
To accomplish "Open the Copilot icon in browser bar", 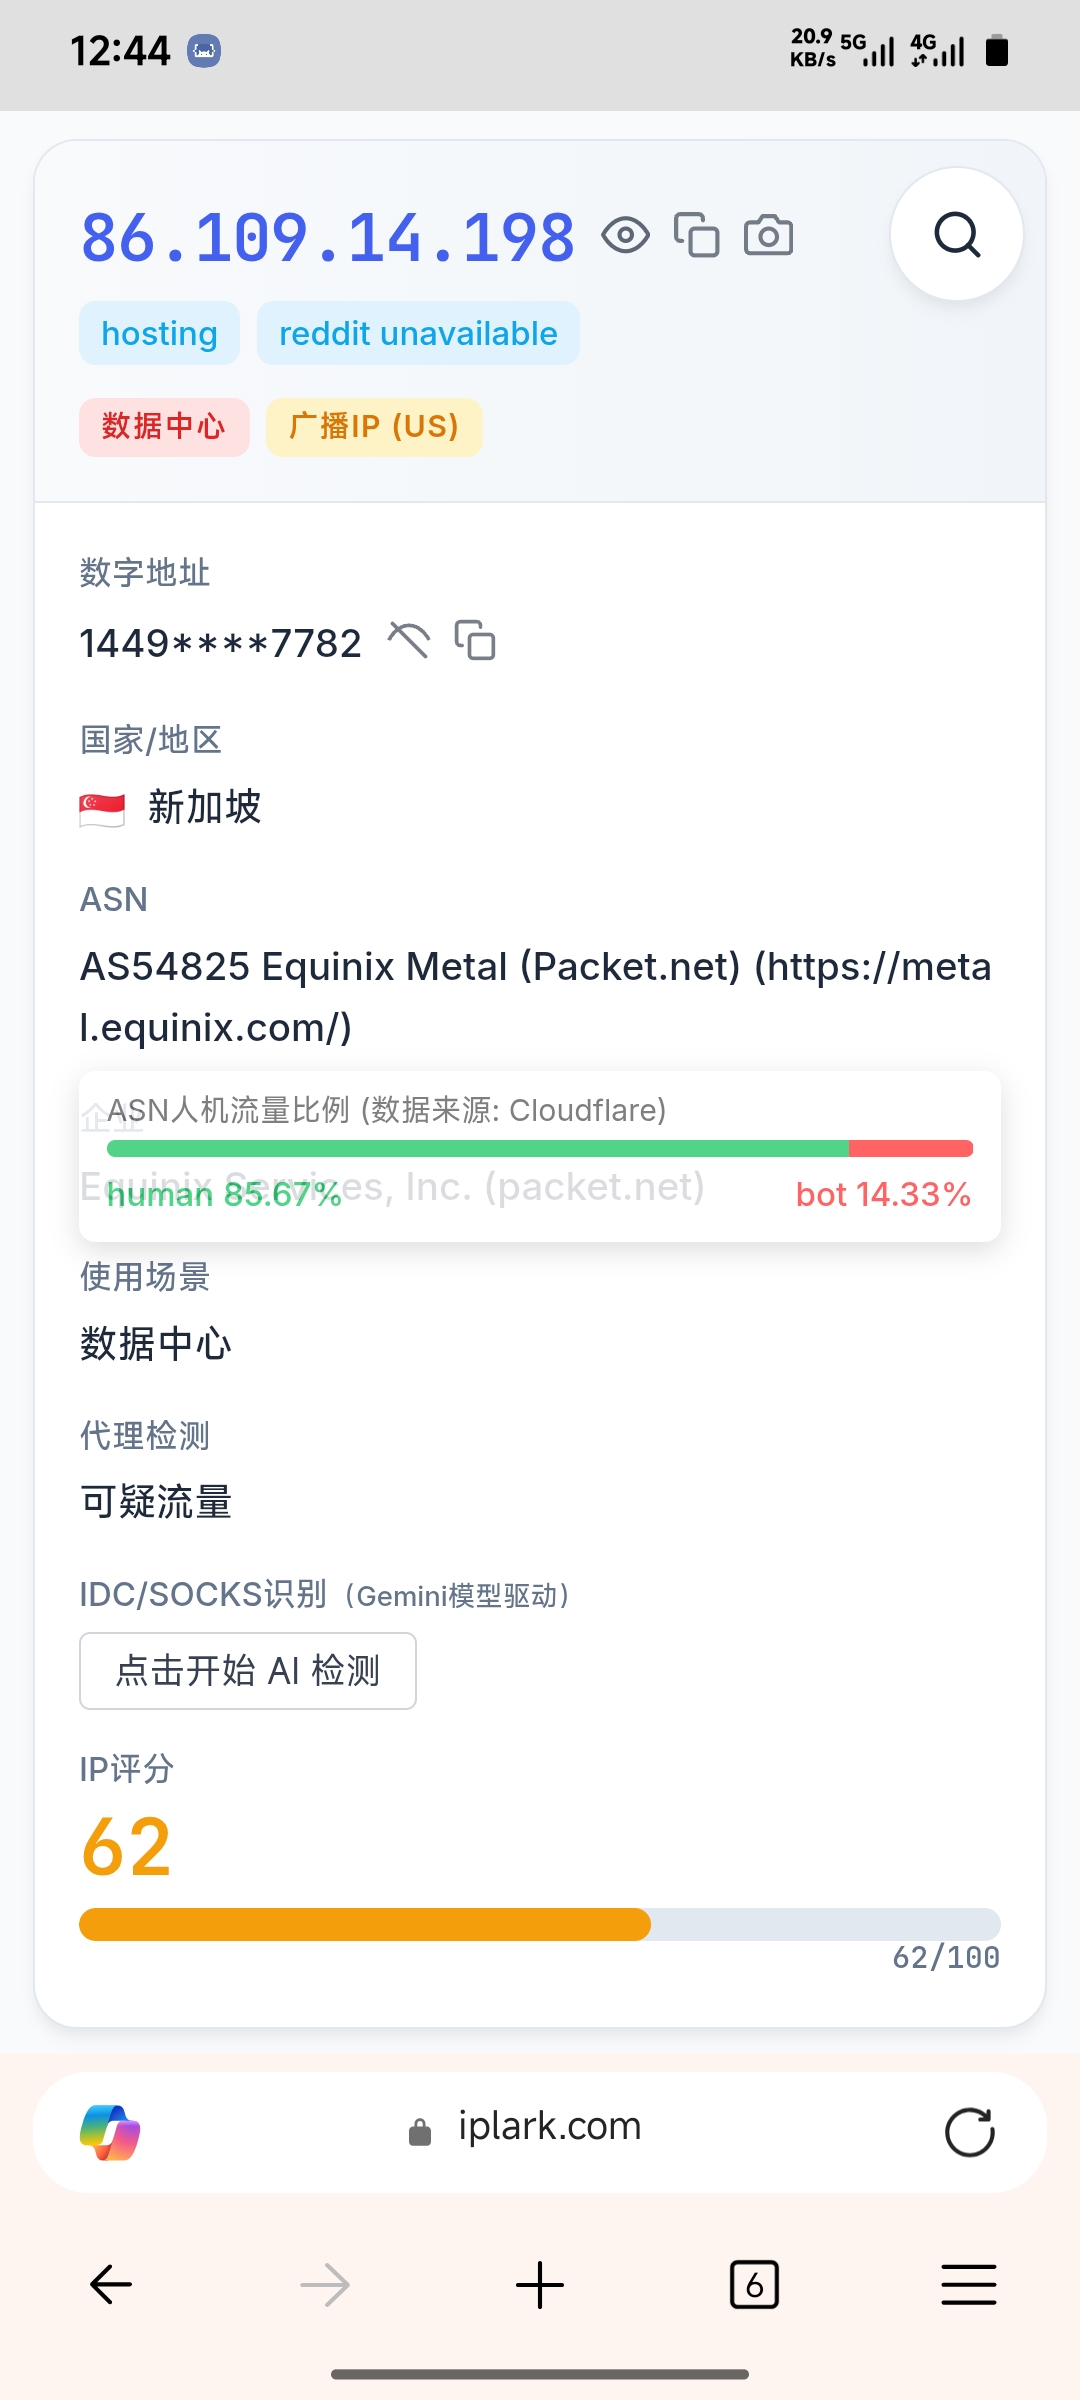I will point(110,2132).
